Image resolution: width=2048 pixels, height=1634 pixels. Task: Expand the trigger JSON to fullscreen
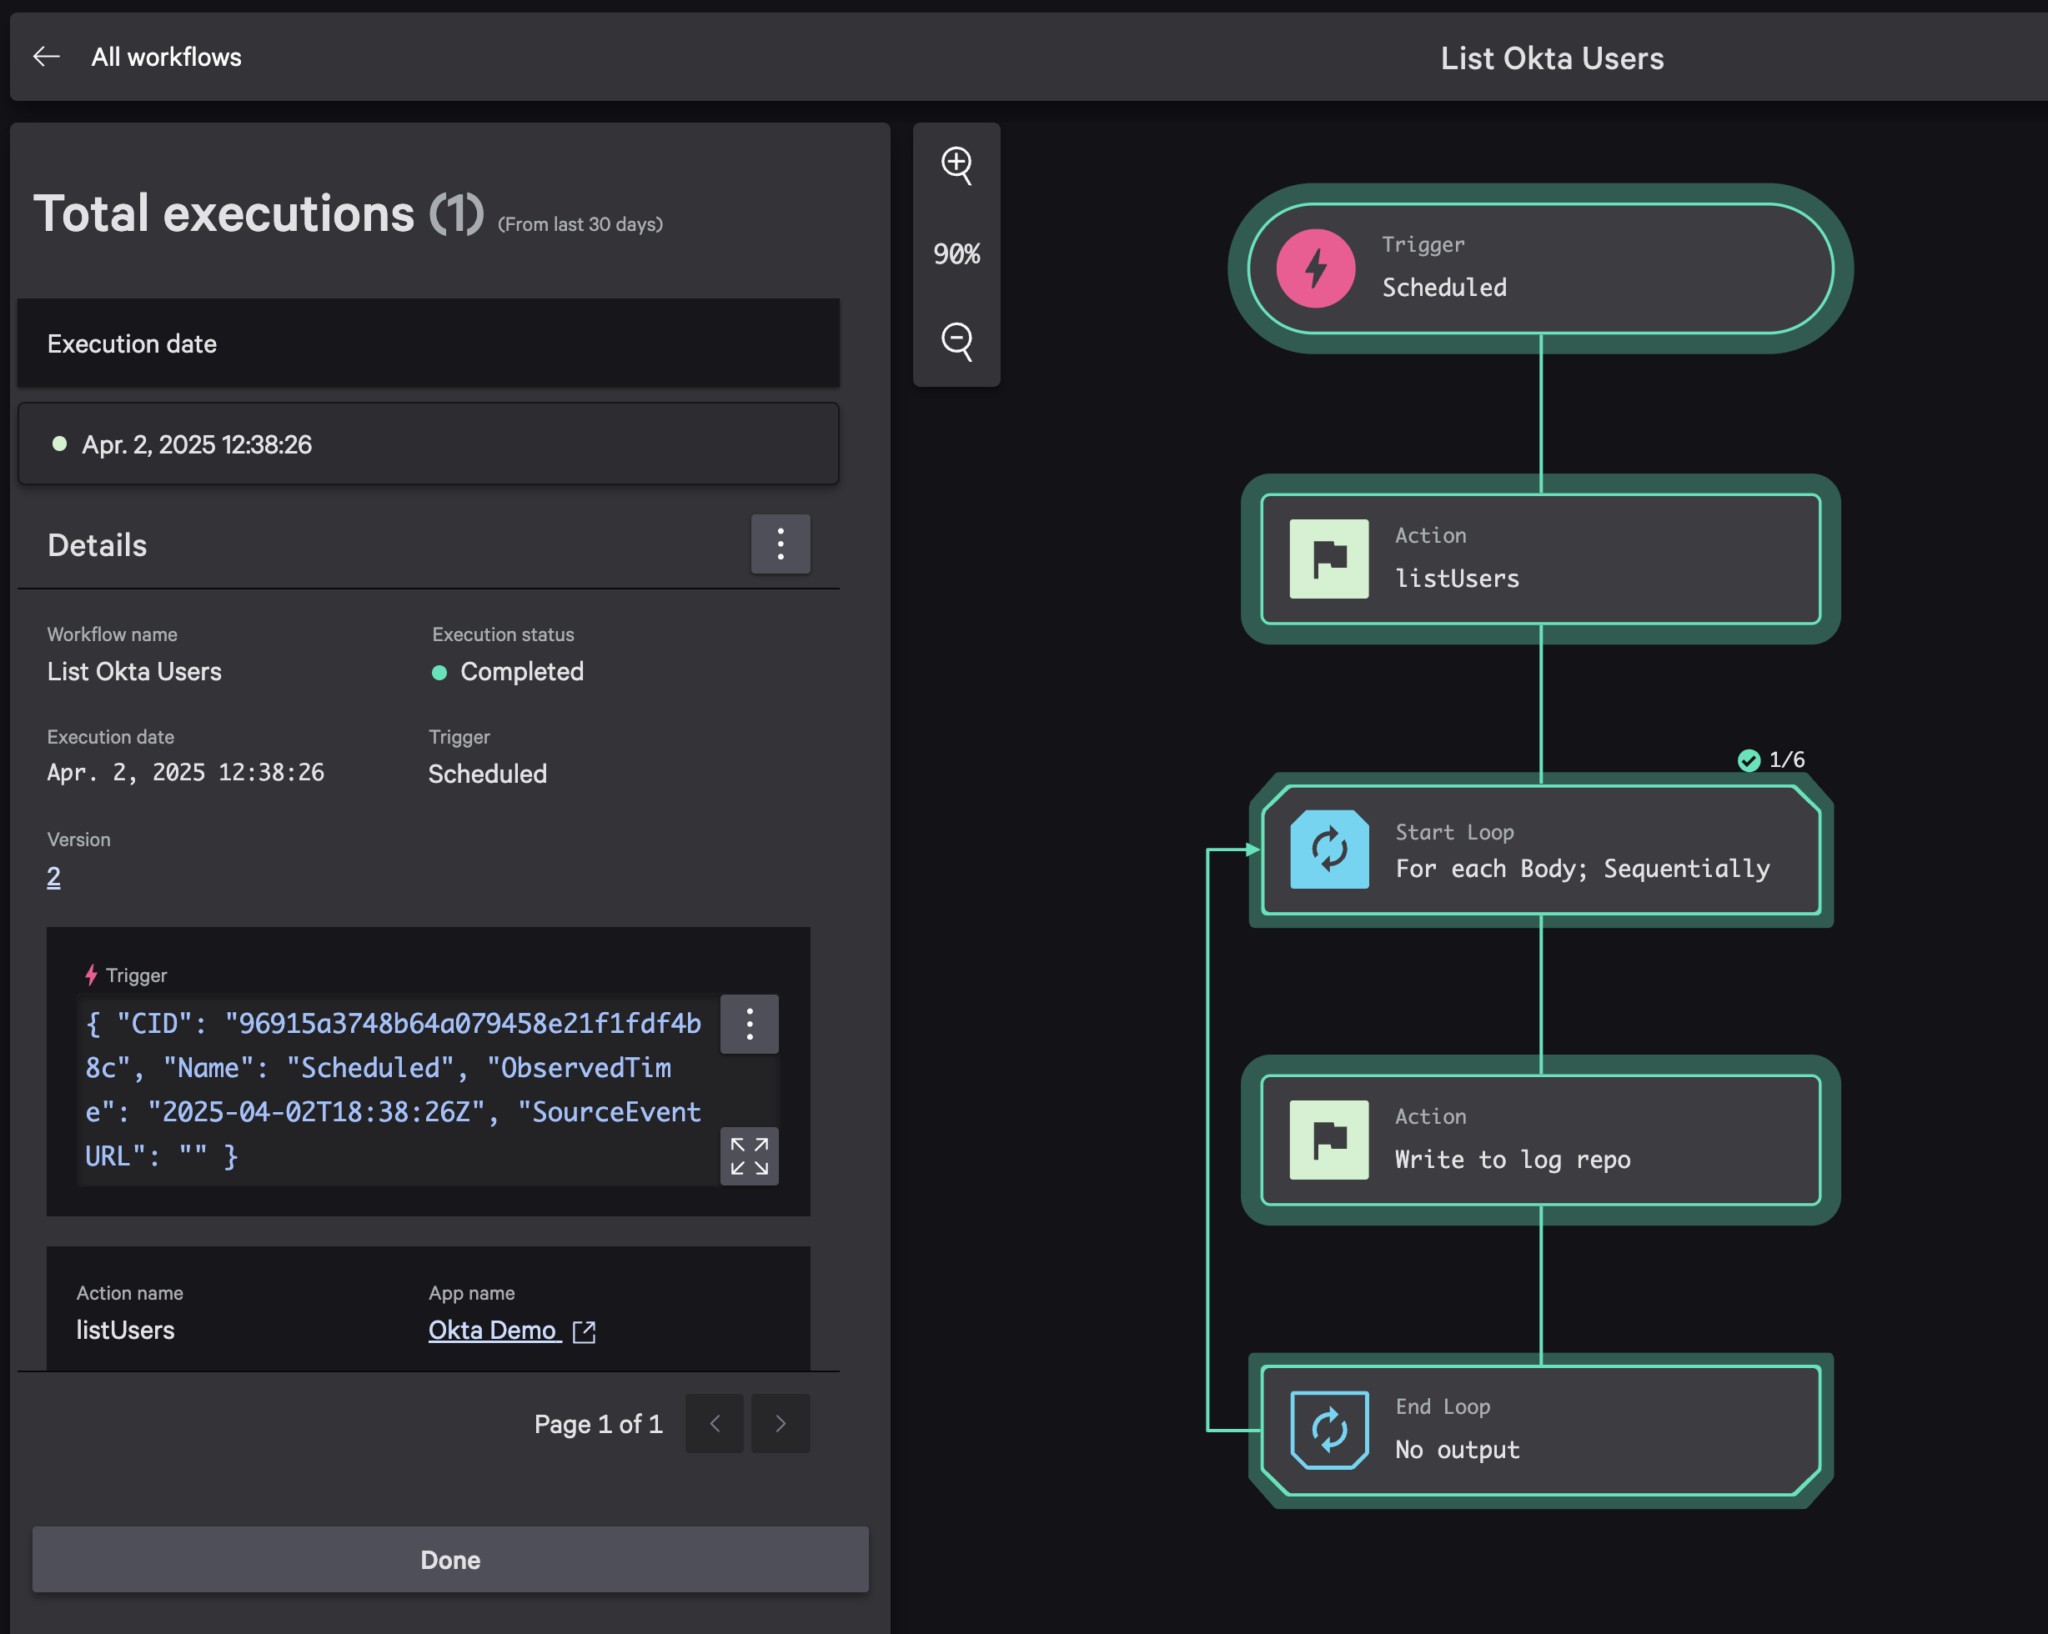pos(748,1156)
